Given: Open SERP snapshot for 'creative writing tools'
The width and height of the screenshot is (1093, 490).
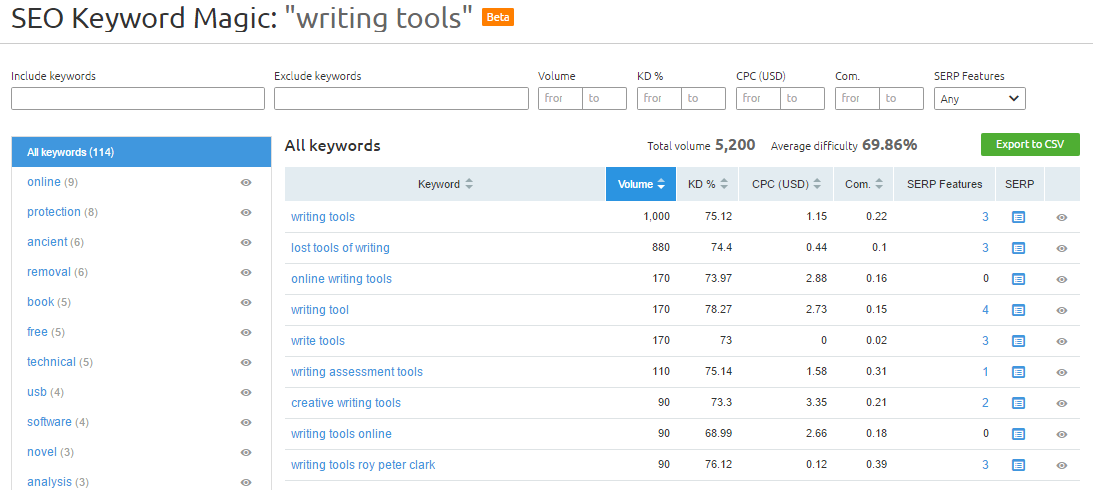Looking at the screenshot, I should click(x=1018, y=403).
